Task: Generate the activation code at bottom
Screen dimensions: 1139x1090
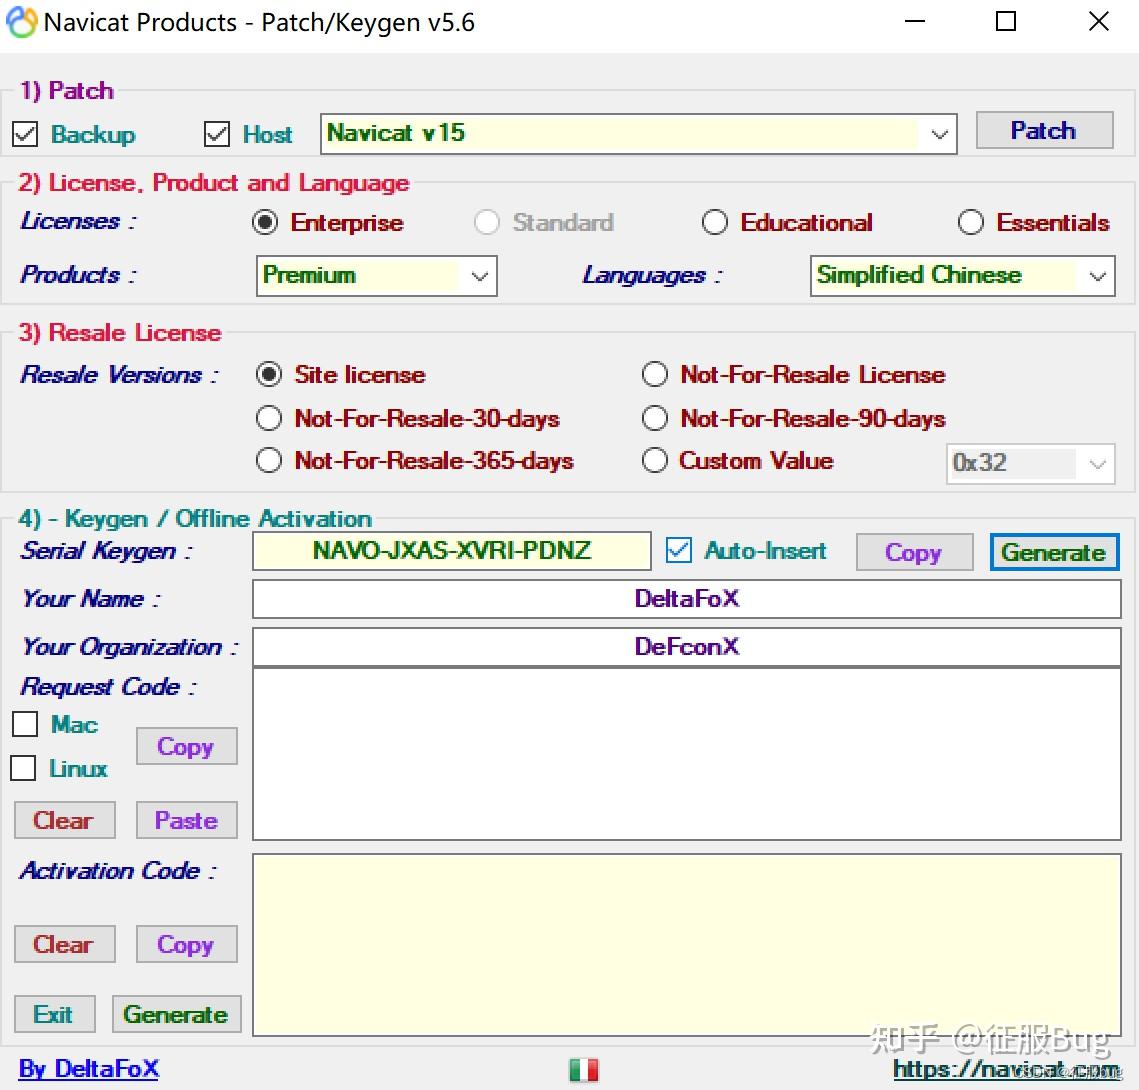Action: pos(177,1014)
